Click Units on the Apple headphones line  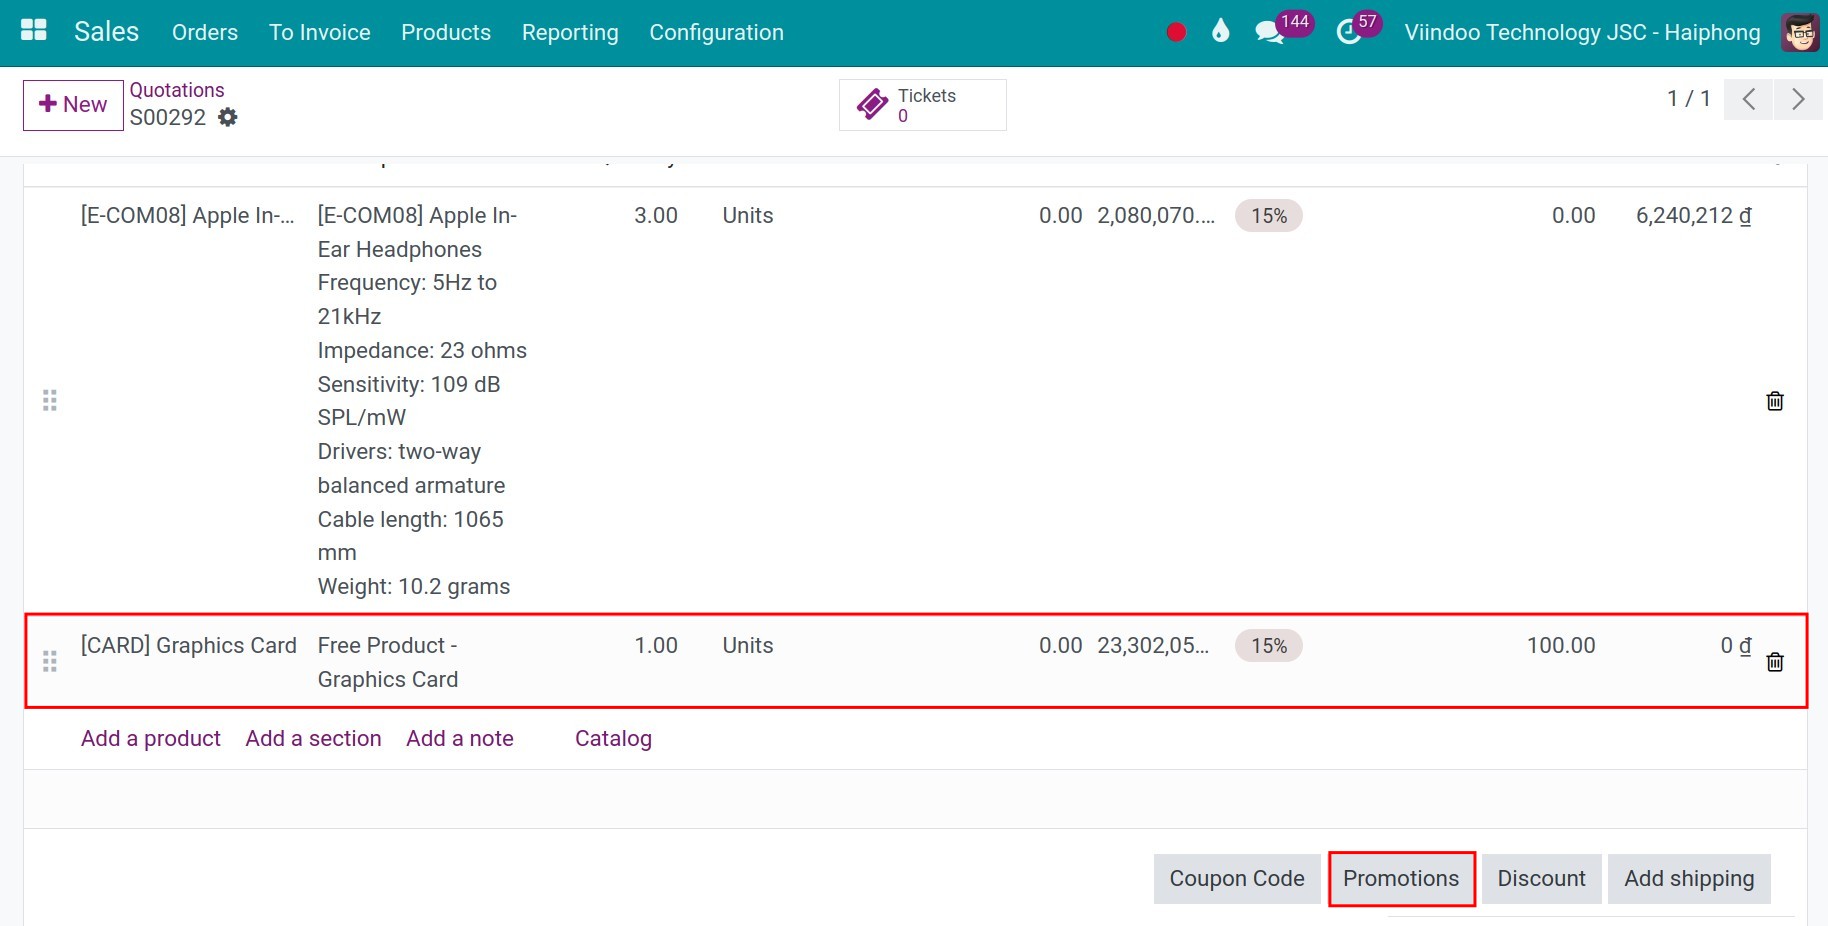pyautogui.click(x=748, y=216)
